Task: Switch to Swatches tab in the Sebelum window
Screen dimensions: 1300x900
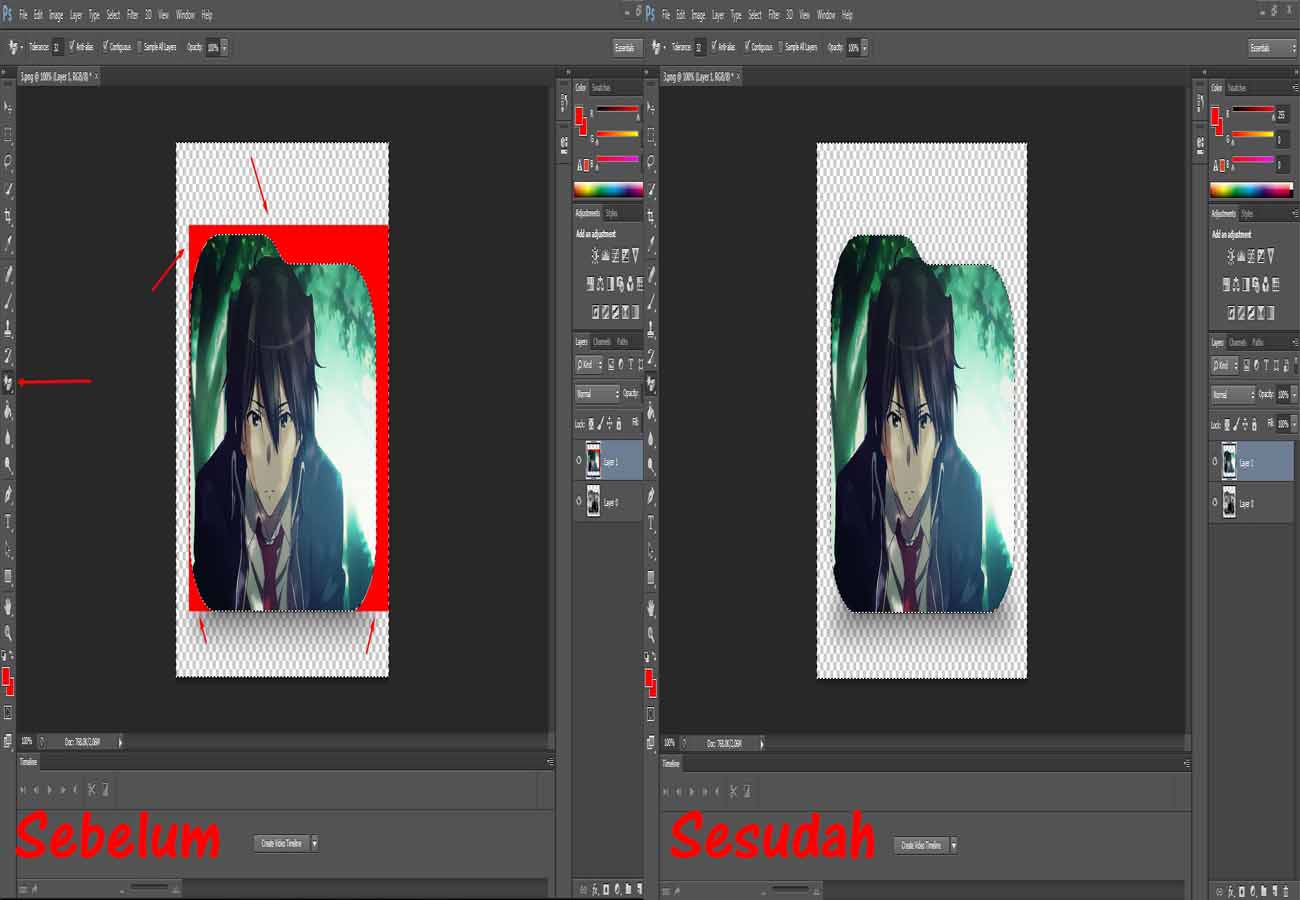Action: tap(601, 88)
